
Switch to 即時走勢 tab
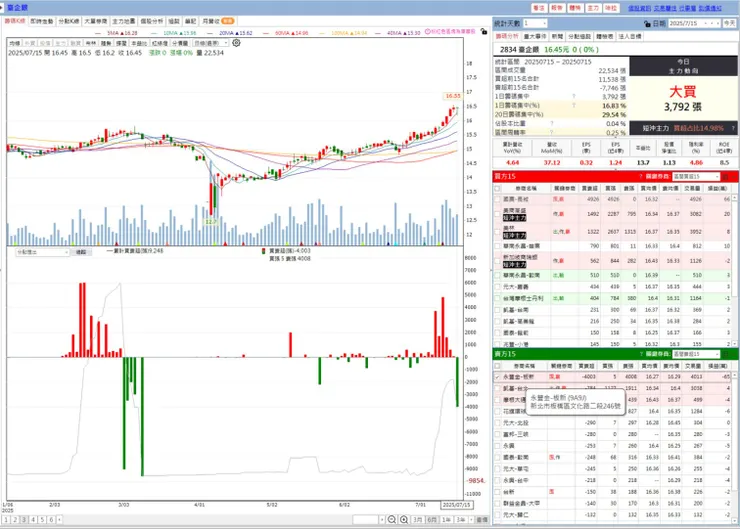[x=42, y=21]
